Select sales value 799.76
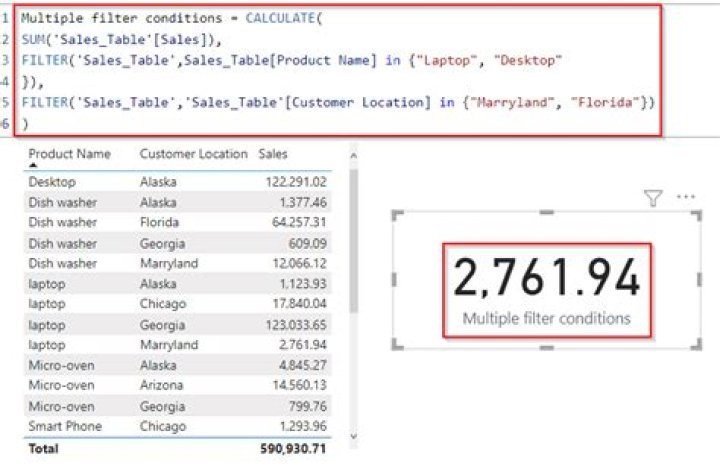 [x=308, y=407]
